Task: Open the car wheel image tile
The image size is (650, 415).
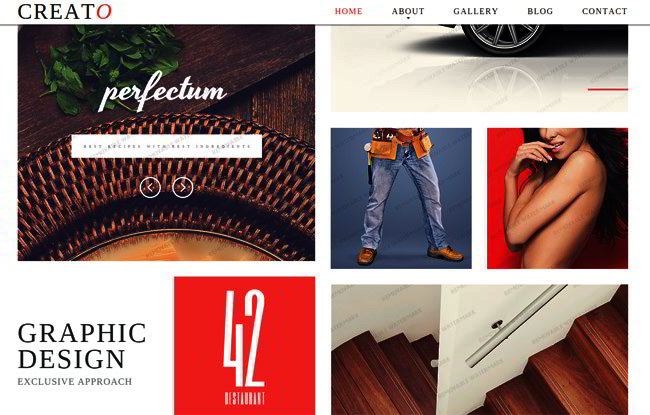Action: point(479,68)
